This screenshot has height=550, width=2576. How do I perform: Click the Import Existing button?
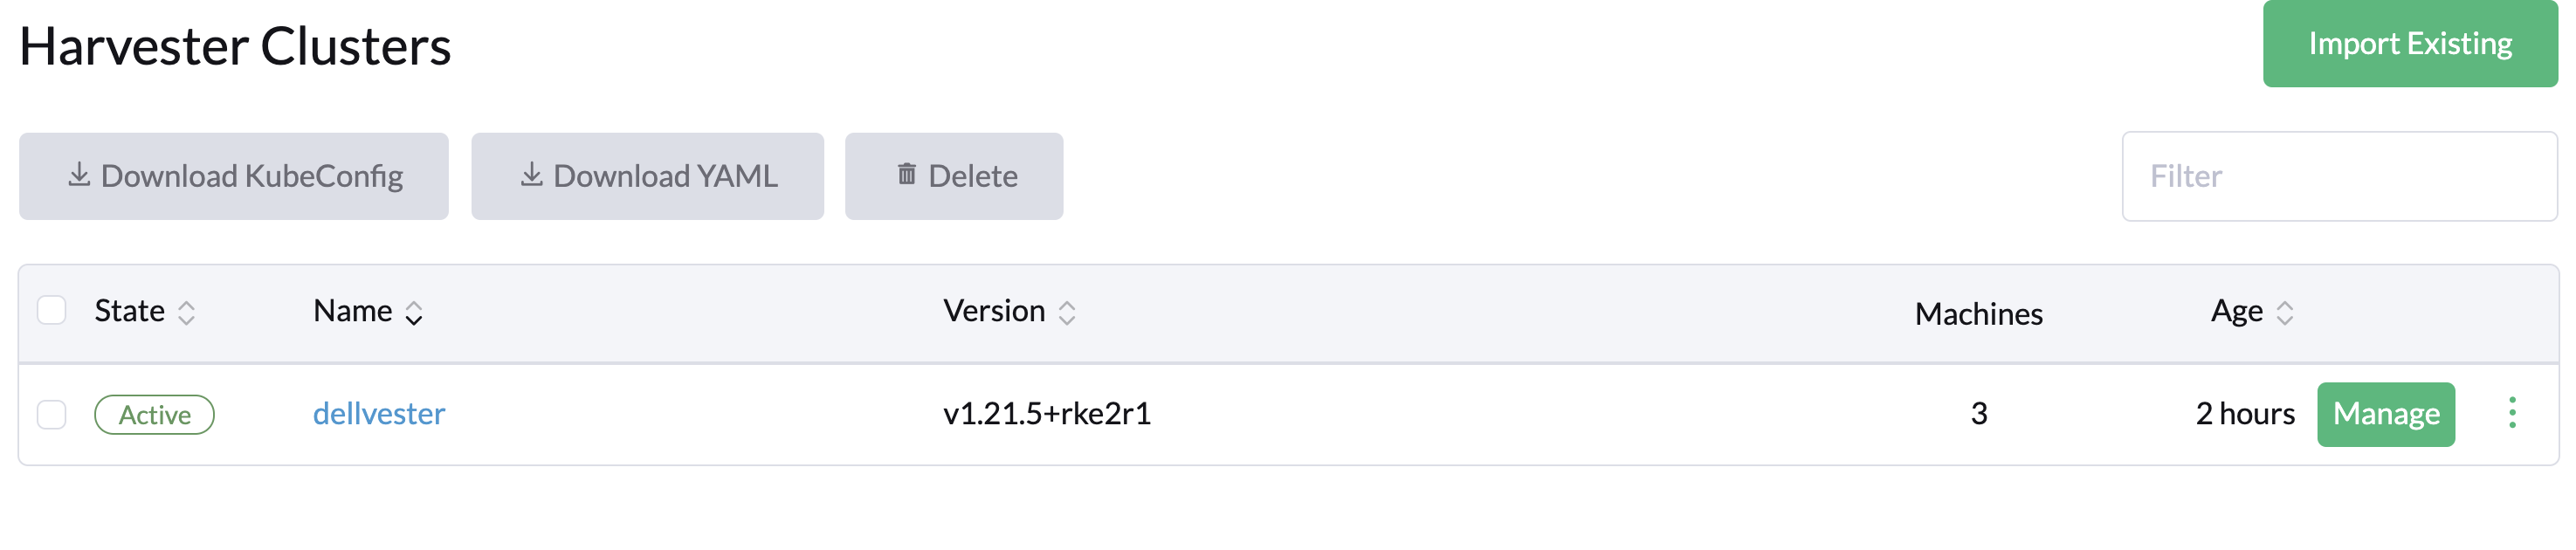click(2410, 44)
